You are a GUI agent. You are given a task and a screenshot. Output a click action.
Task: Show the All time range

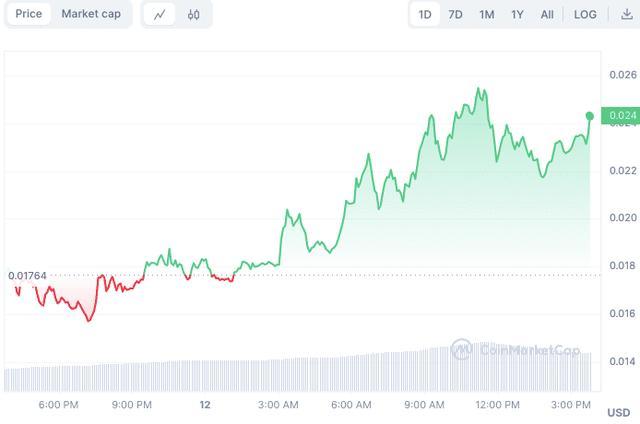coord(547,15)
